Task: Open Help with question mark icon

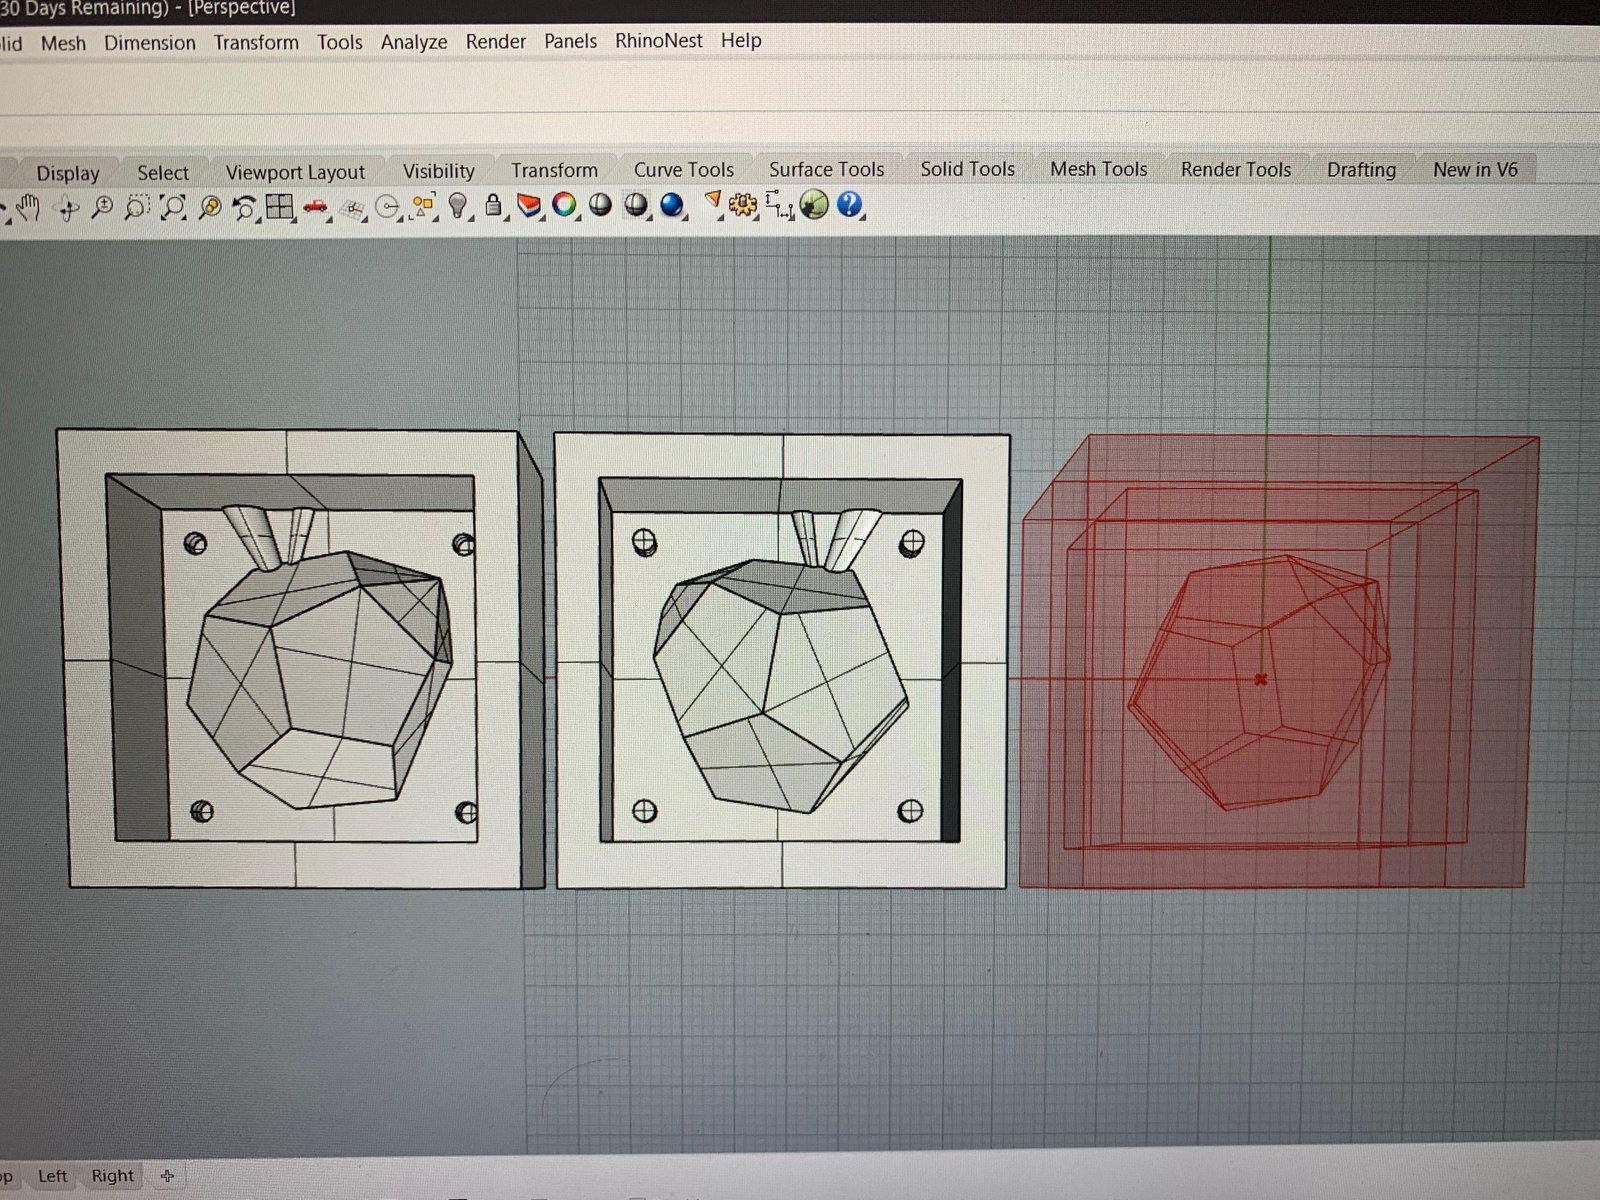Action: click(849, 205)
